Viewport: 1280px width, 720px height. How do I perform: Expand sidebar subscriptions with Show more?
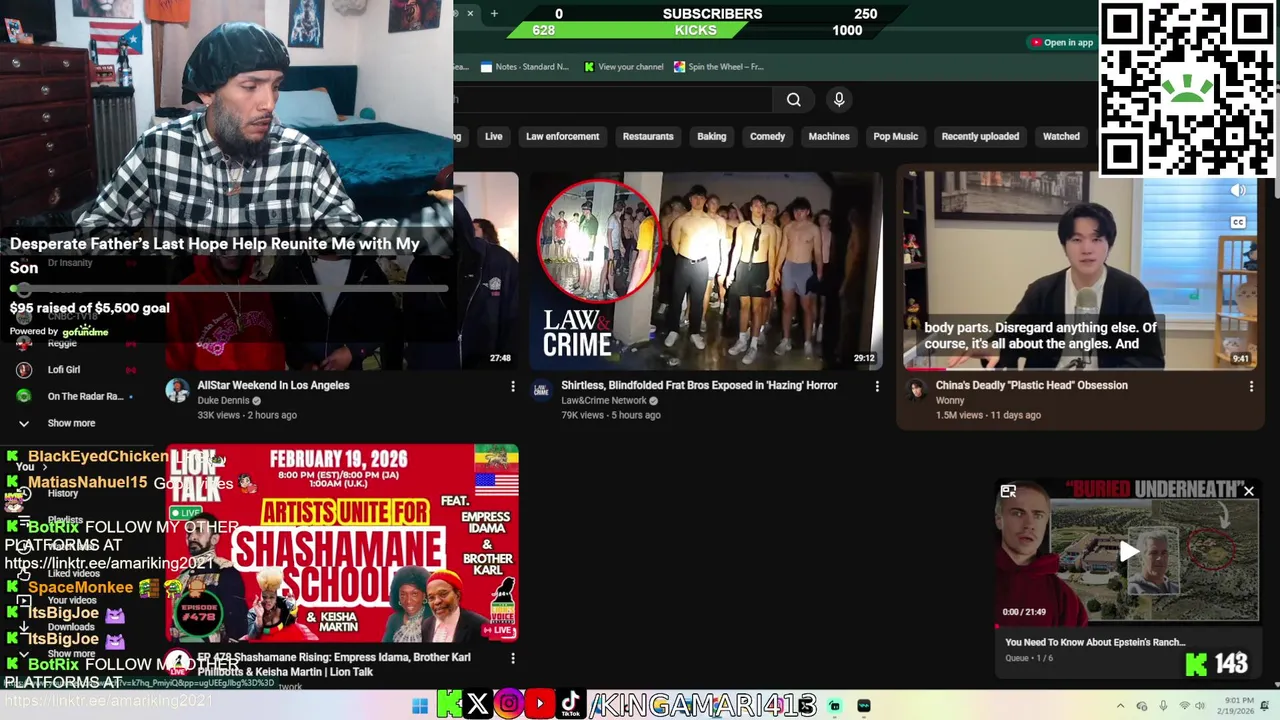(x=70, y=423)
